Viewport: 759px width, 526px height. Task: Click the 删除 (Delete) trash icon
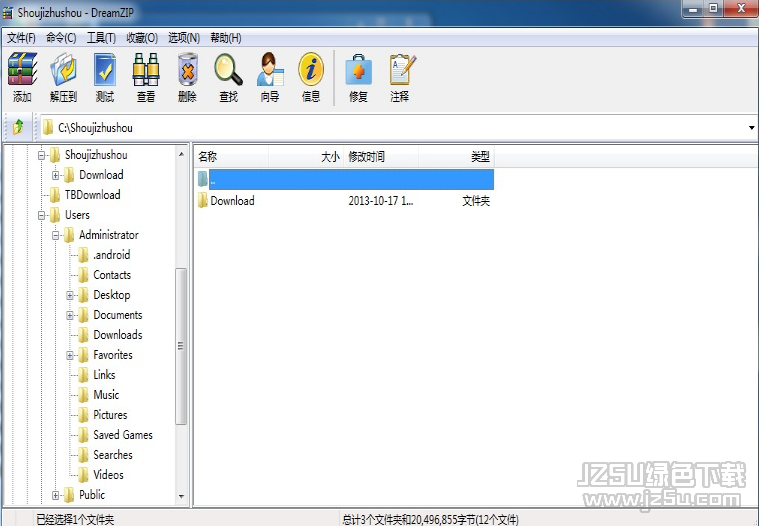pyautogui.click(x=187, y=70)
